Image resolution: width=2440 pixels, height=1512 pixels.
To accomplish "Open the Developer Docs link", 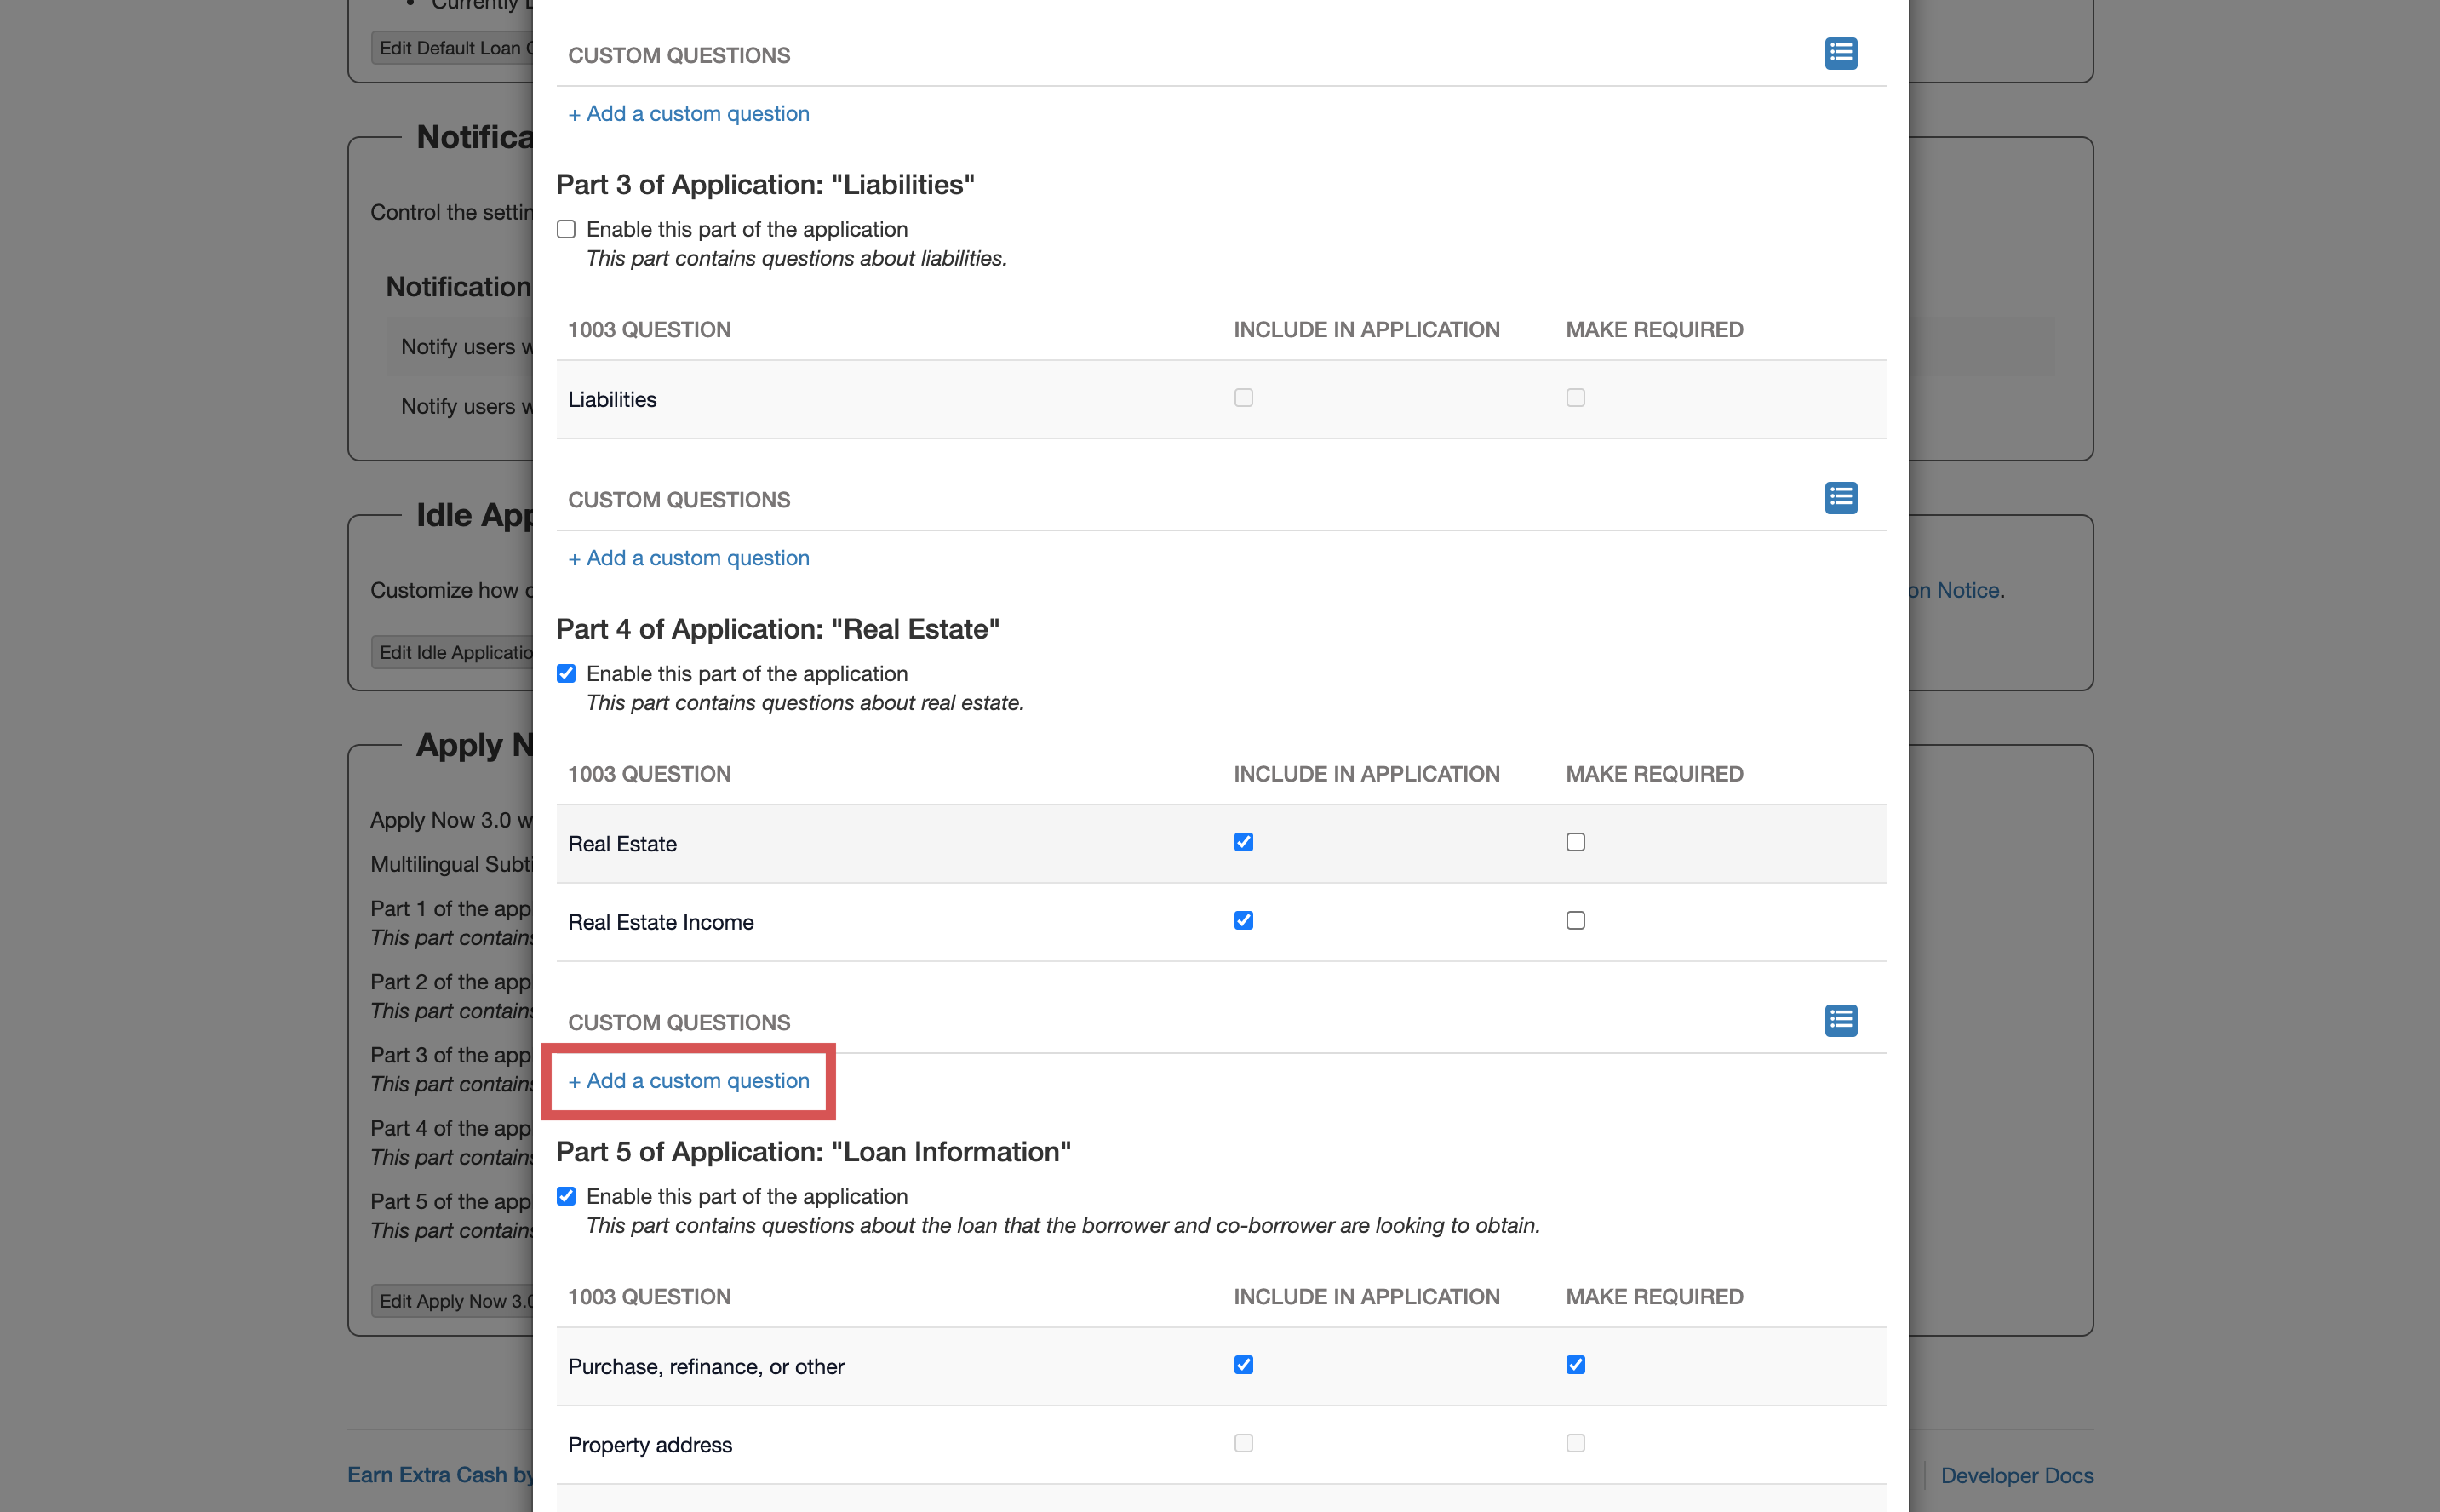I will pos(2016,1475).
